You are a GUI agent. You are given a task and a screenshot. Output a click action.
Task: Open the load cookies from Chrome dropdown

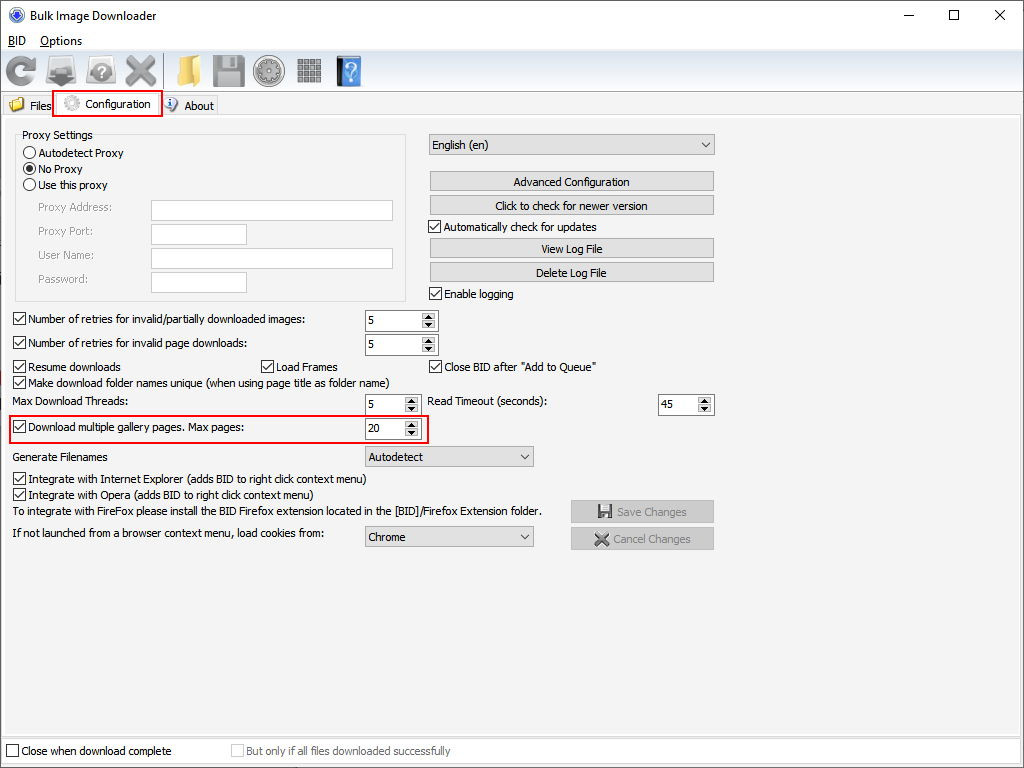[449, 537]
